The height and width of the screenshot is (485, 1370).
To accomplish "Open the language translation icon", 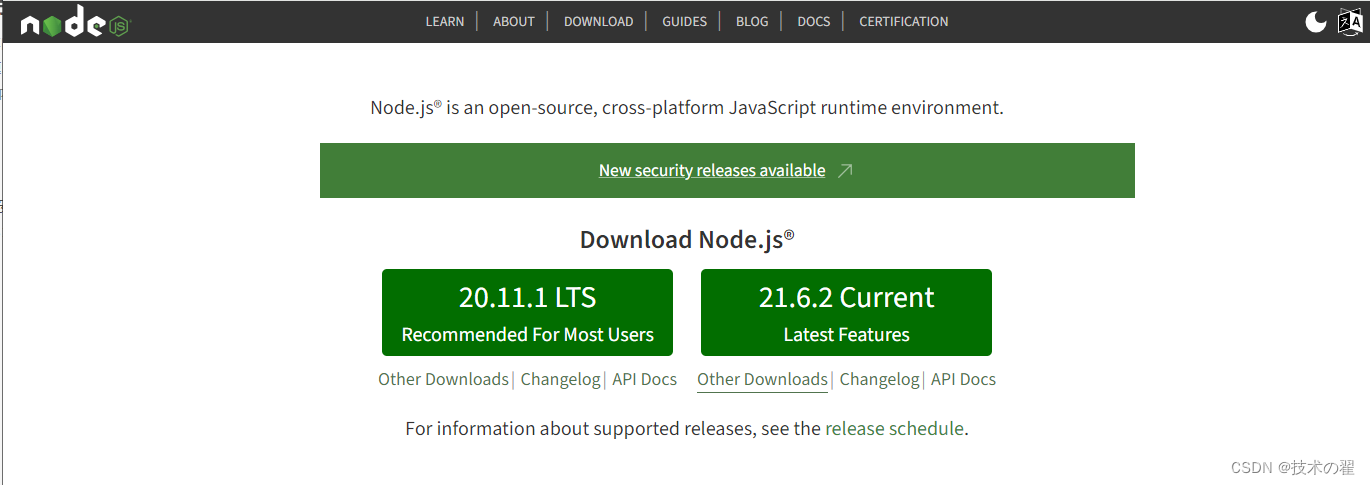I will pos(1350,21).
